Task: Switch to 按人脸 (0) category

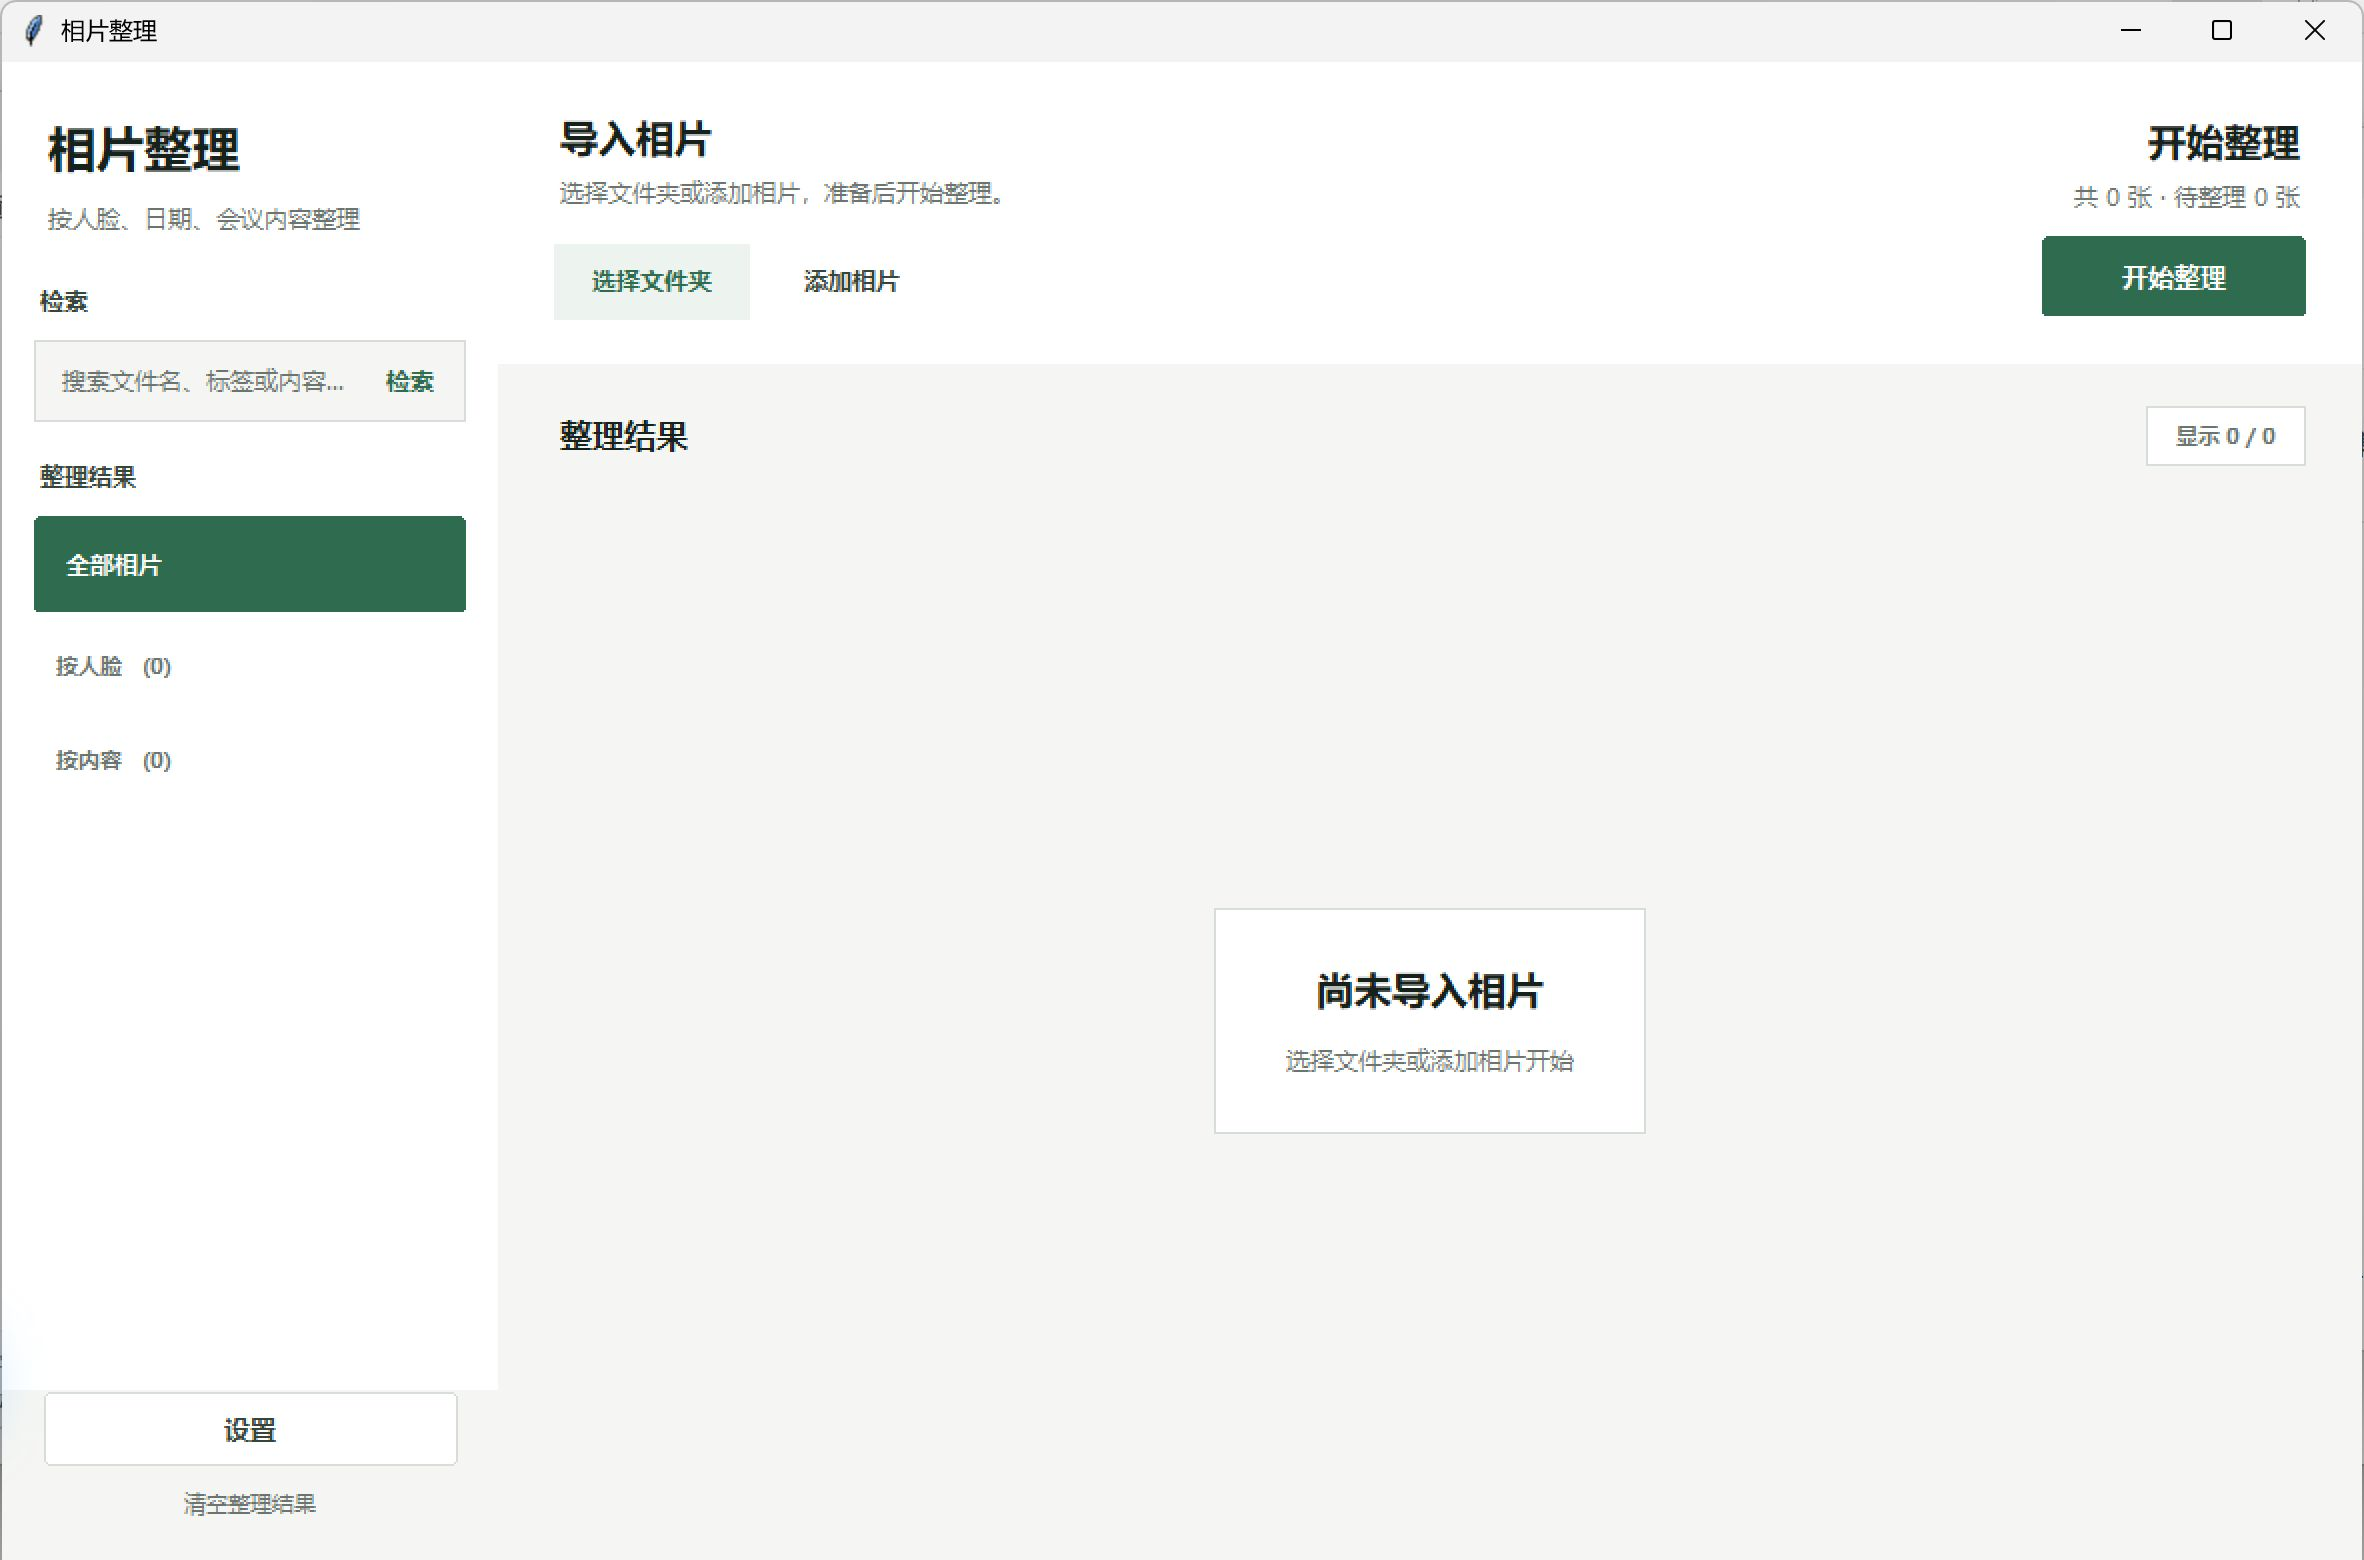Action: coord(250,666)
